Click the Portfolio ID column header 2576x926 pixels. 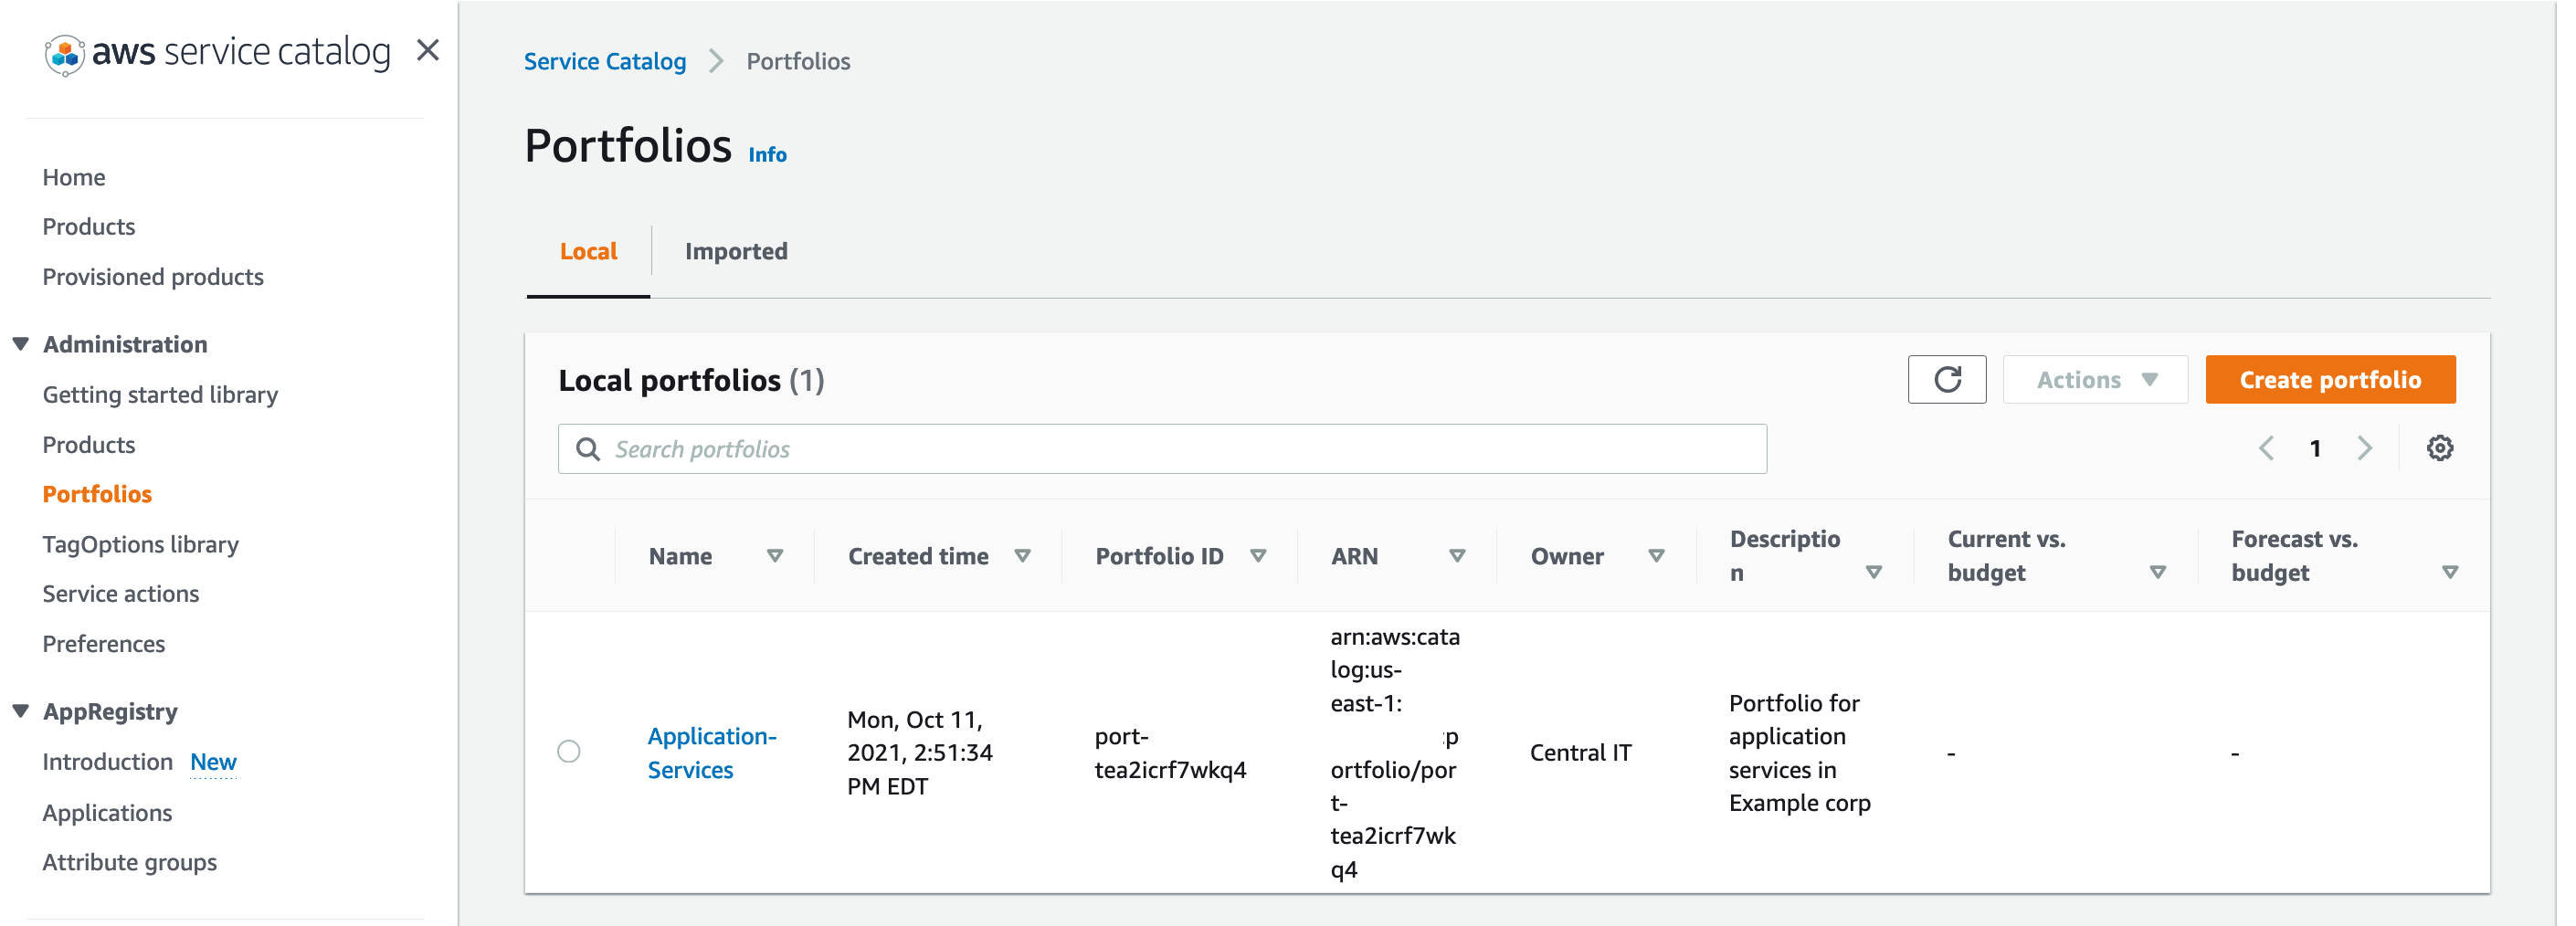pyautogui.click(x=1159, y=556)
